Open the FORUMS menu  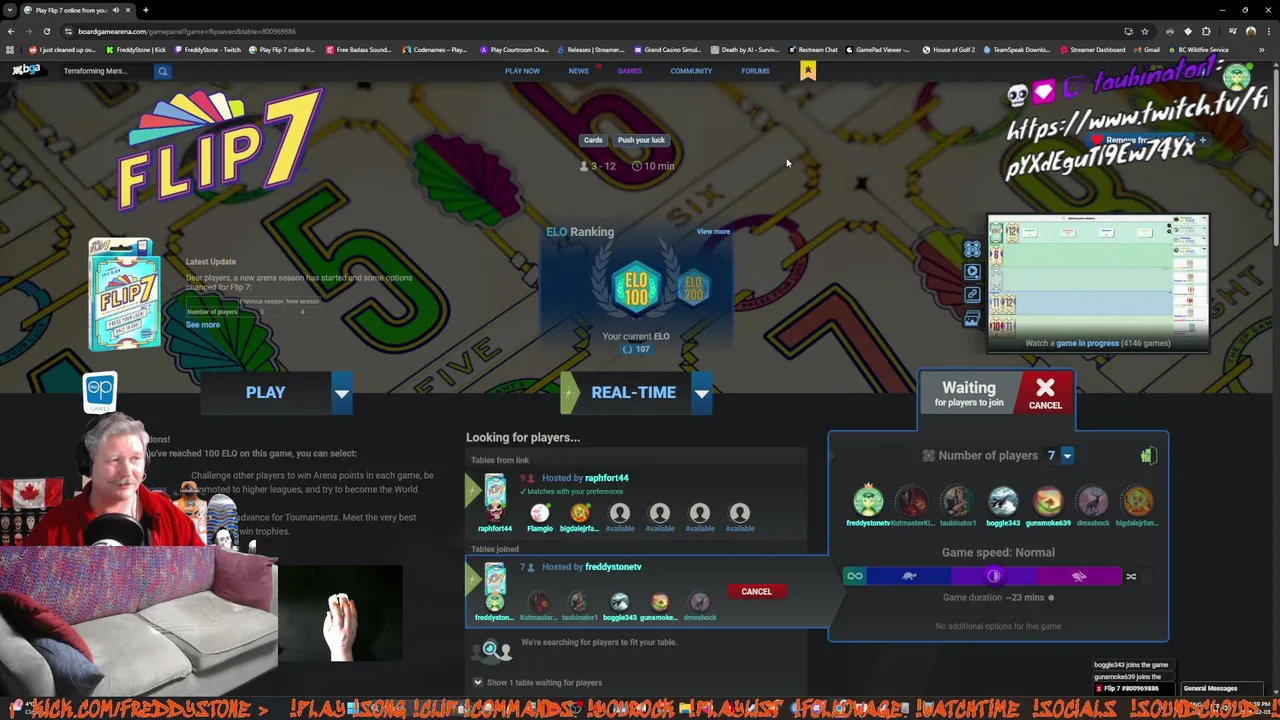point(755,71)
